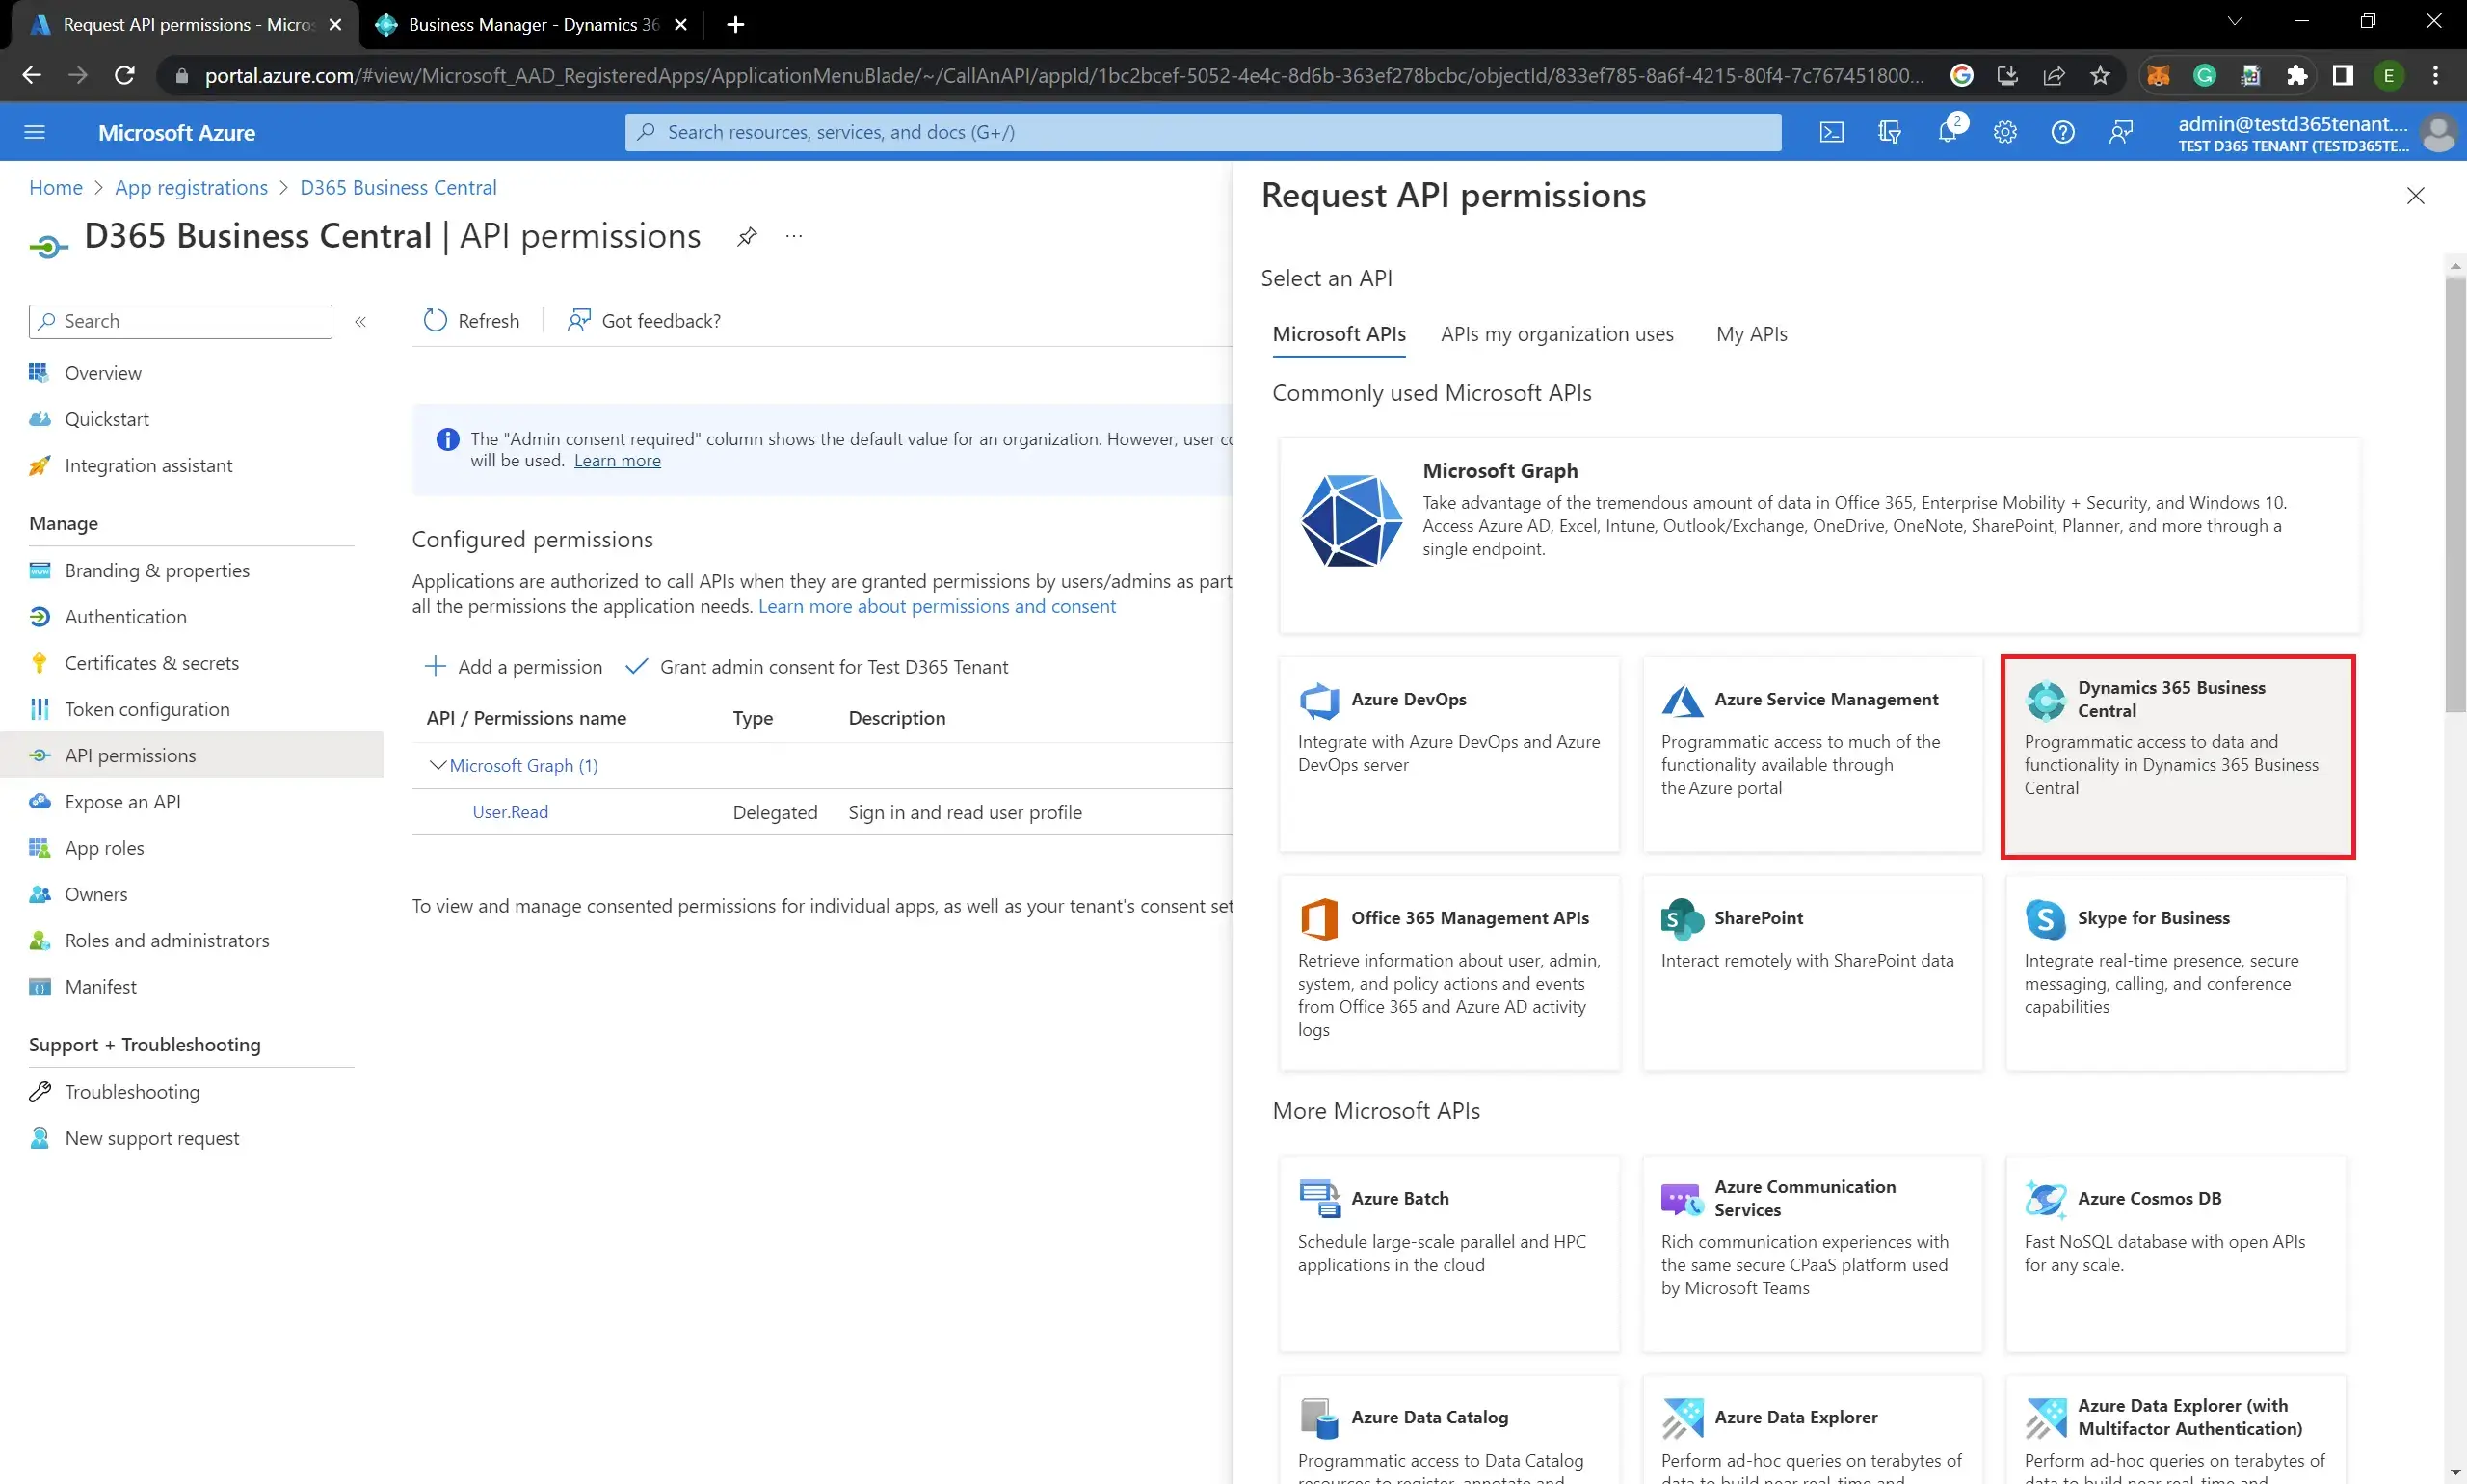The image size is (2467, 1484).
Task: Toggle the Refresh button for permissions
Action: tap(472, 321)
